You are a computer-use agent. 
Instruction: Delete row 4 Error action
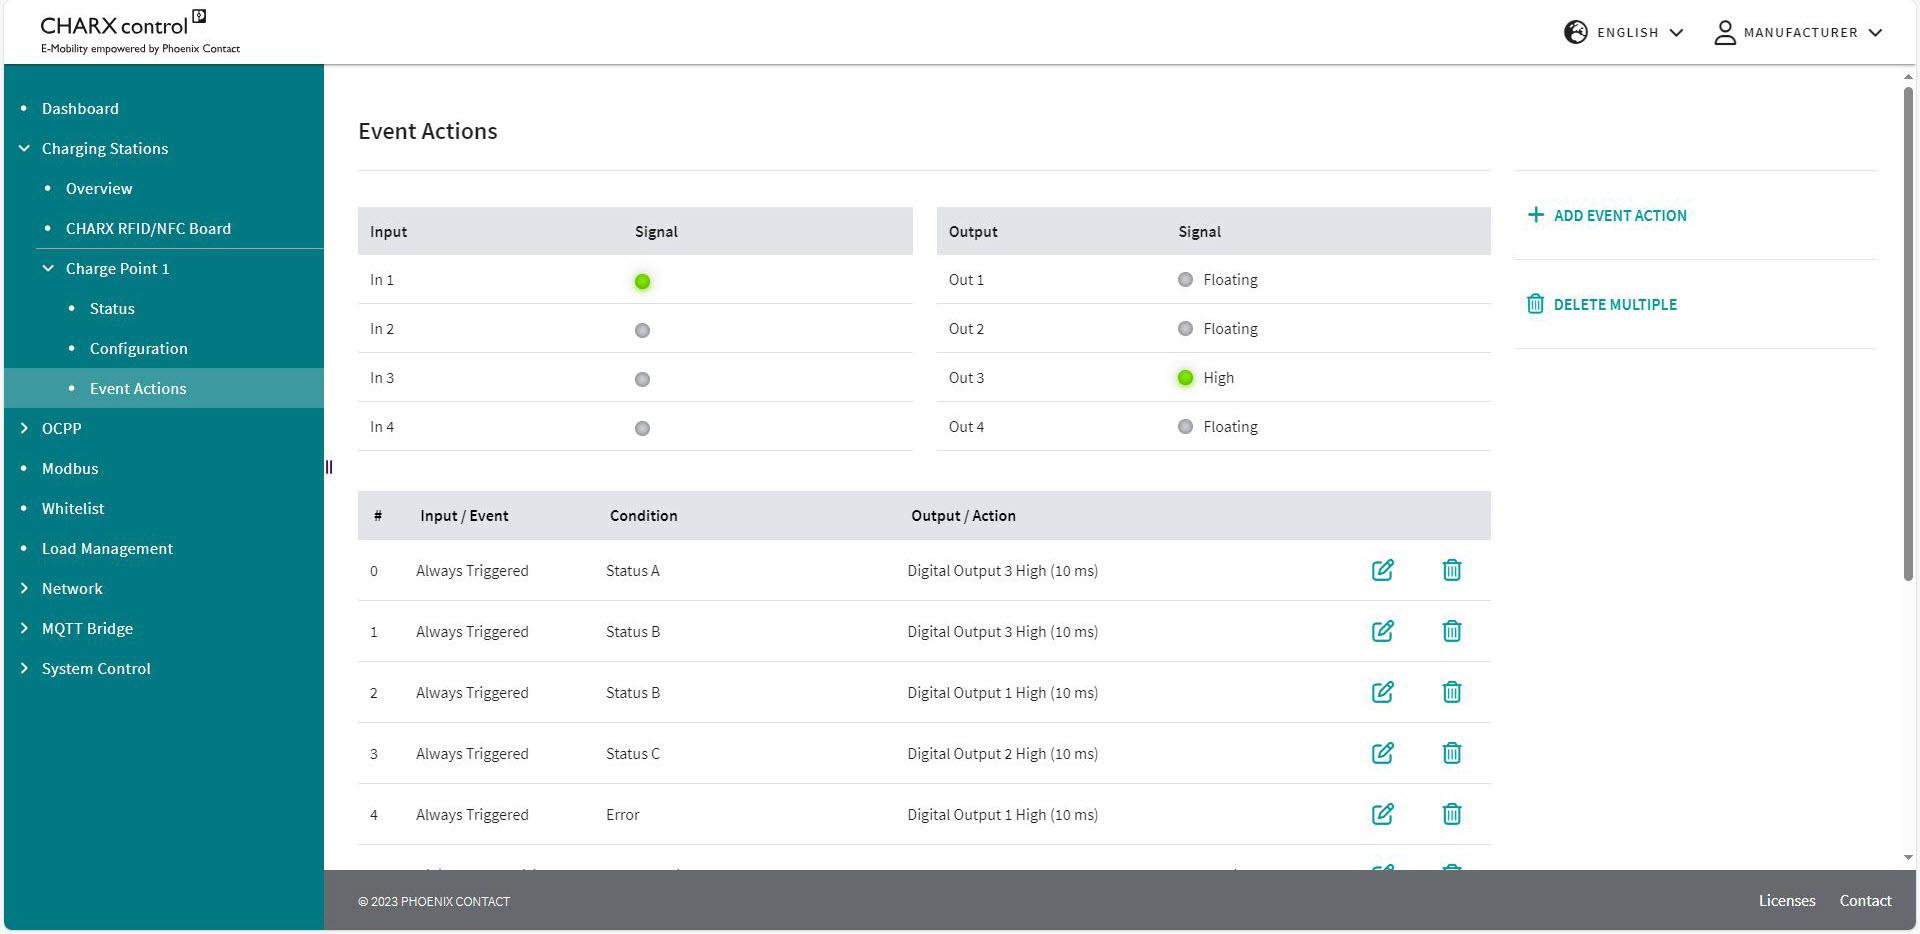click(x=1452, y=814)
